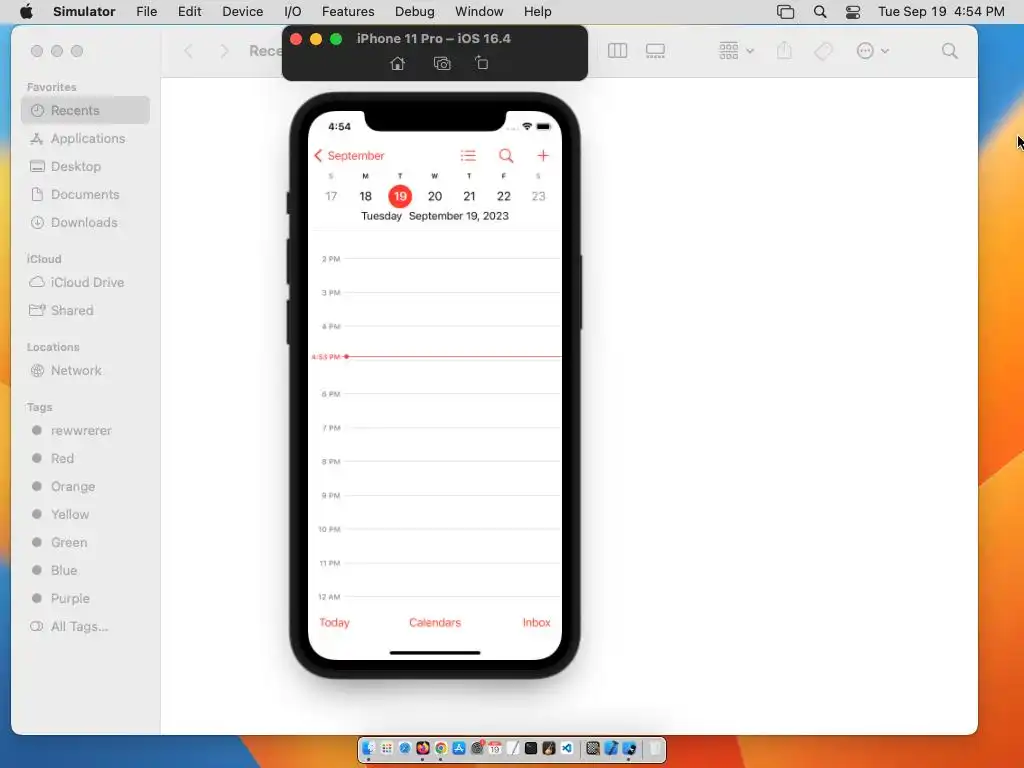Screen dimensions: 1024x768
Task: Open Trash in the Dock
Action: (x=654, y=748)
